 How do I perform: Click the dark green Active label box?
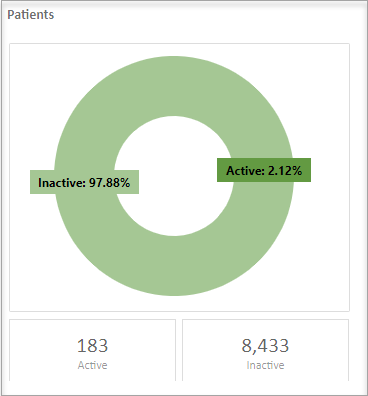pyautogui.click(x=264, y=170)
